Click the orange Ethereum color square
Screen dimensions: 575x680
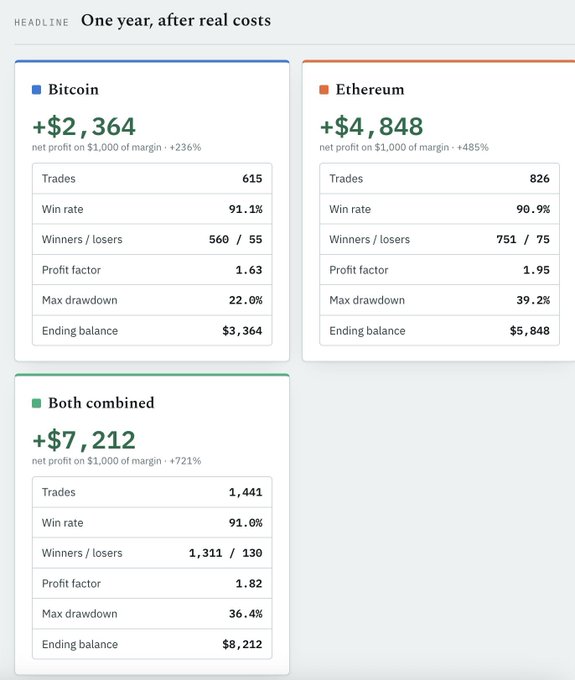click(324, 90)
